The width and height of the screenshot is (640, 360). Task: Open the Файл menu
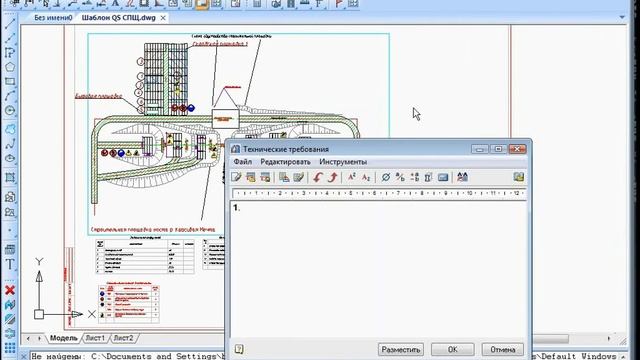[x=242, y=162]
